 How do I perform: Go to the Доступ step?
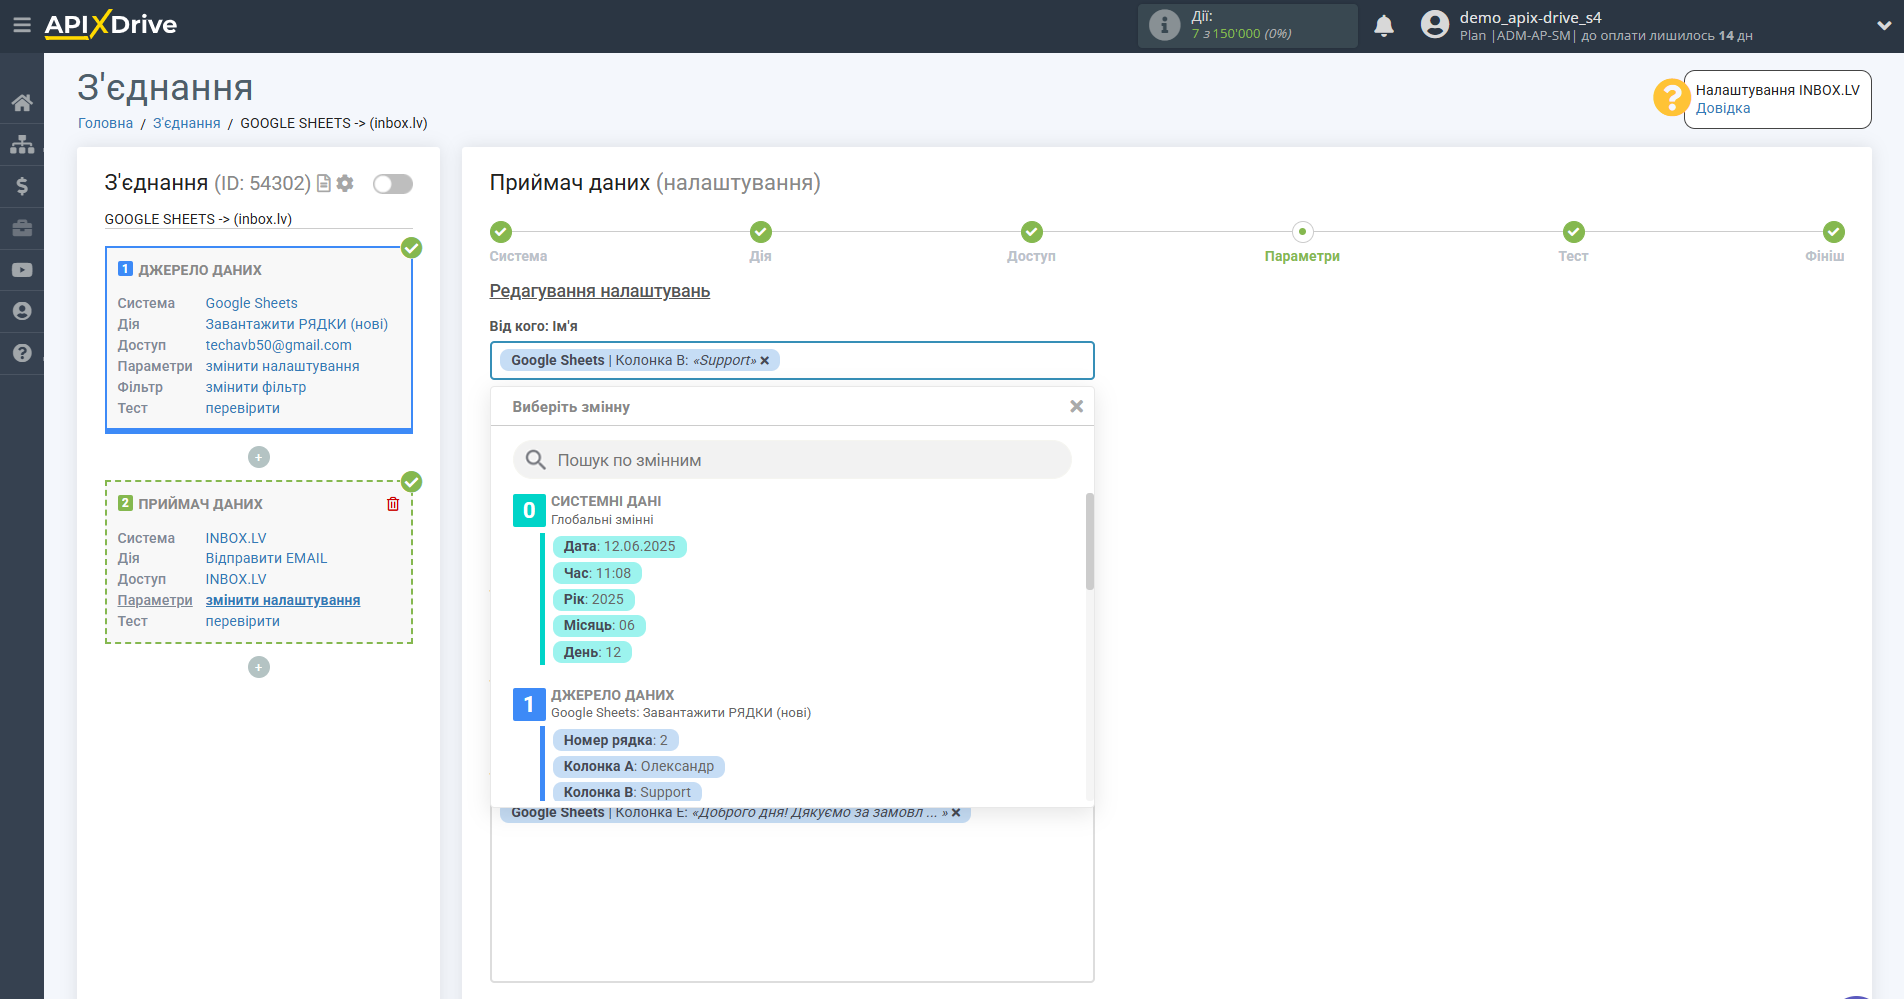[x=1032, y=232]
